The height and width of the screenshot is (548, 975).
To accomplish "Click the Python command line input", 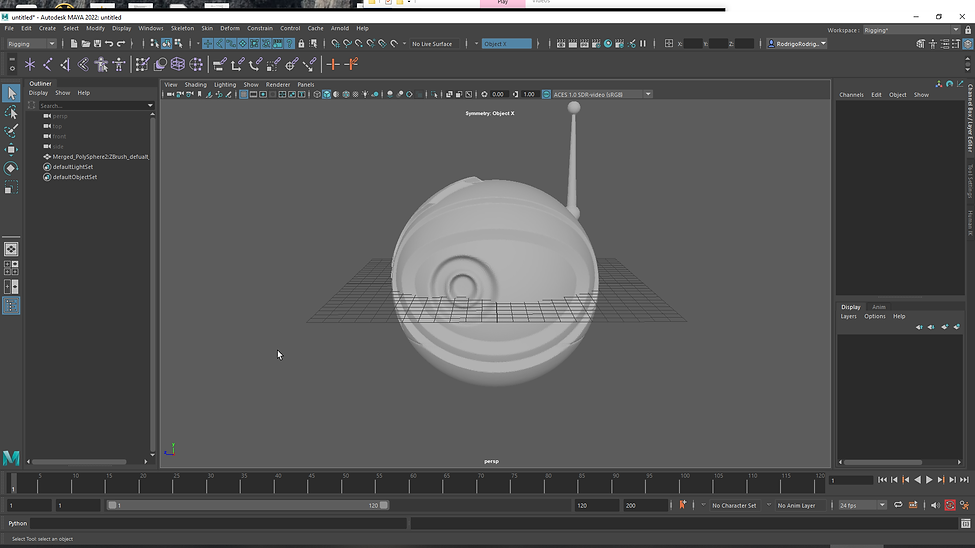I will 219,524.
